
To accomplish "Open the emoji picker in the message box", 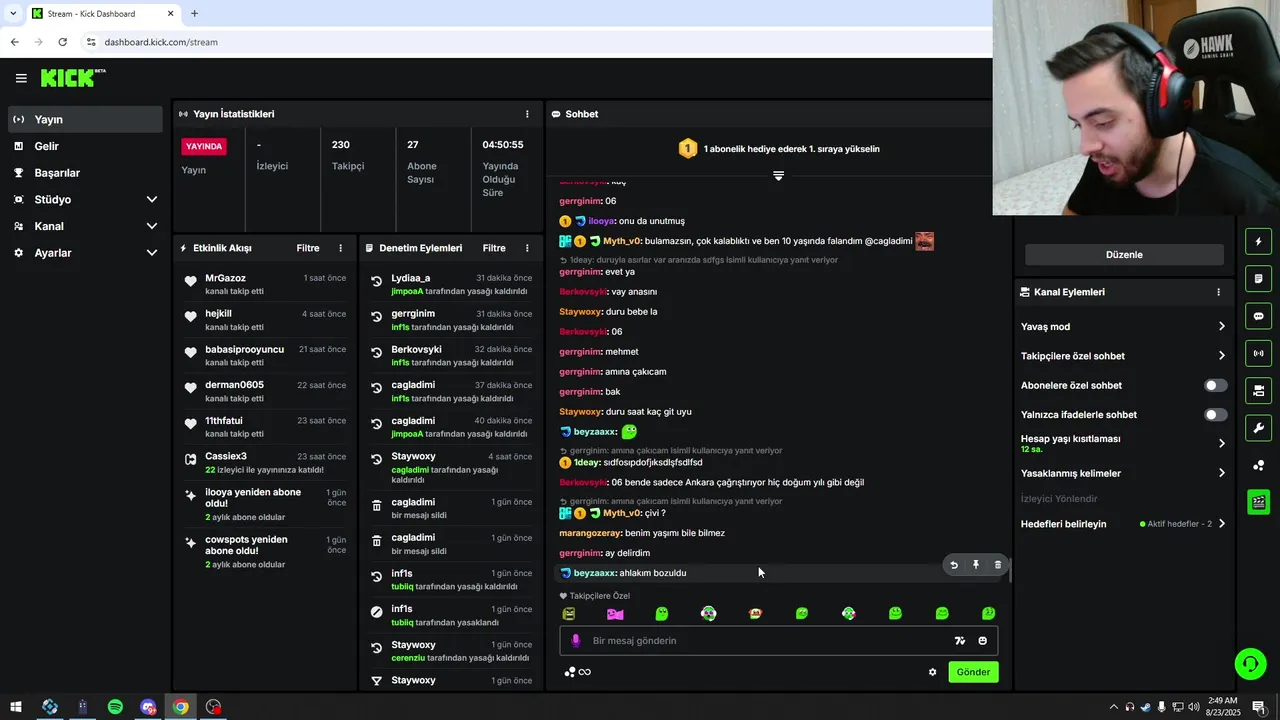I will [983, 641].
